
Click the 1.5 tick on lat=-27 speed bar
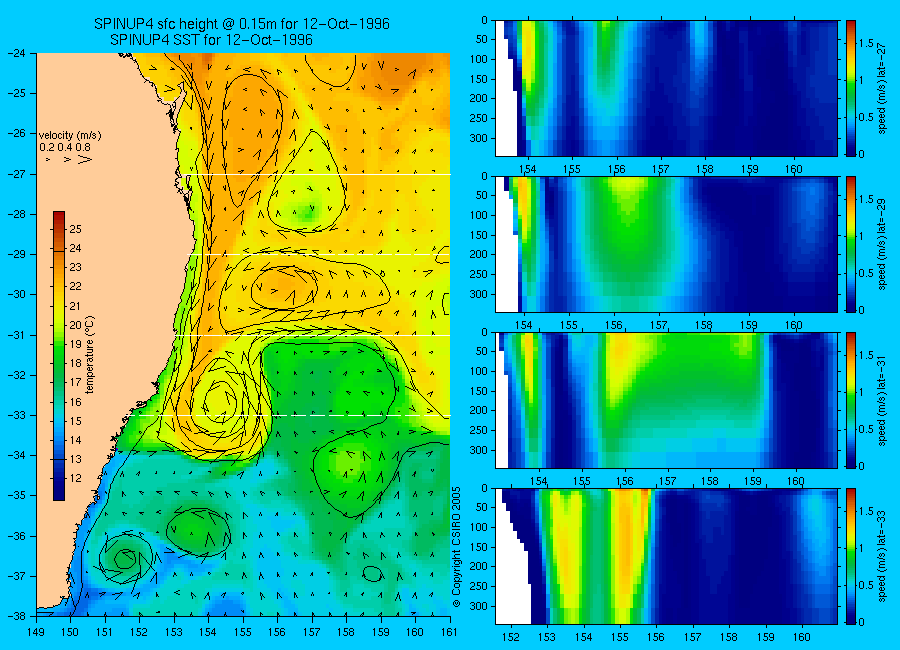(x=866, y=43)
